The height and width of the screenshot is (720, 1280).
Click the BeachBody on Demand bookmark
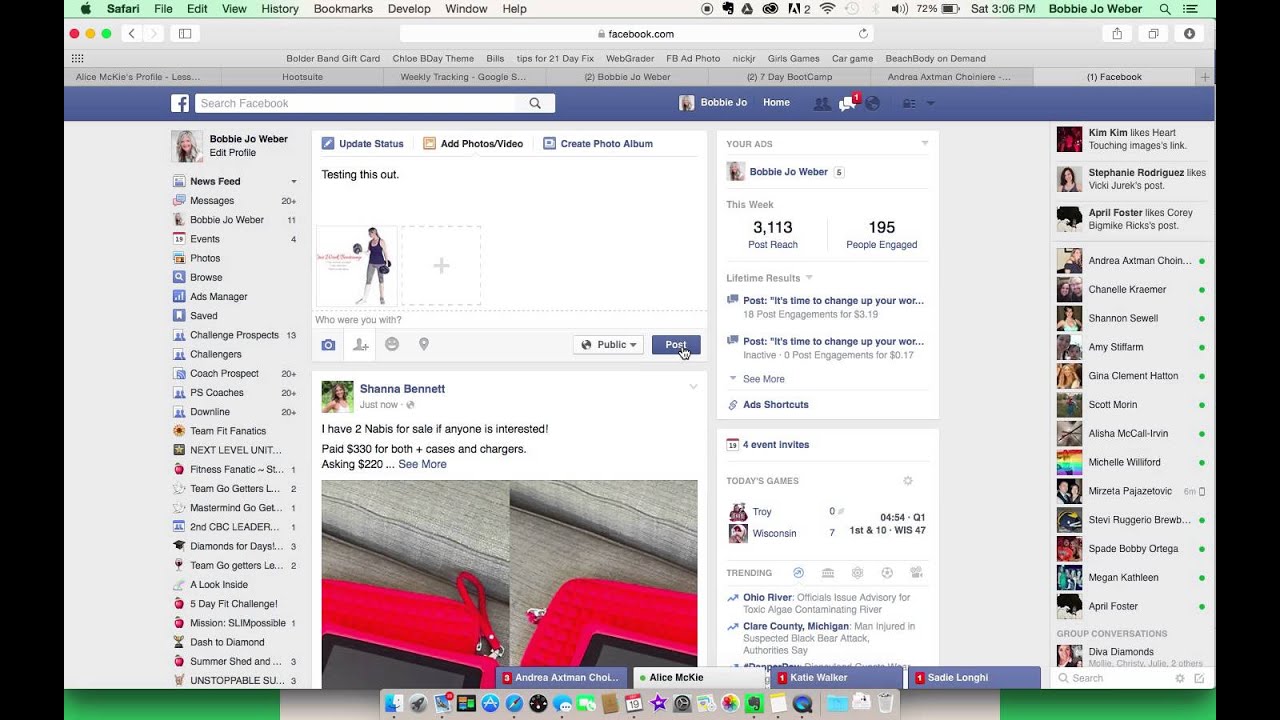[x=935, y=59]
